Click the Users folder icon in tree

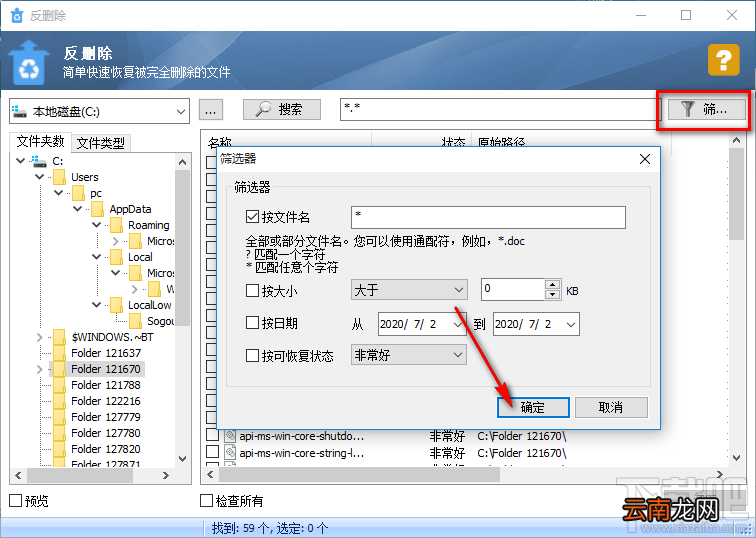60,177
